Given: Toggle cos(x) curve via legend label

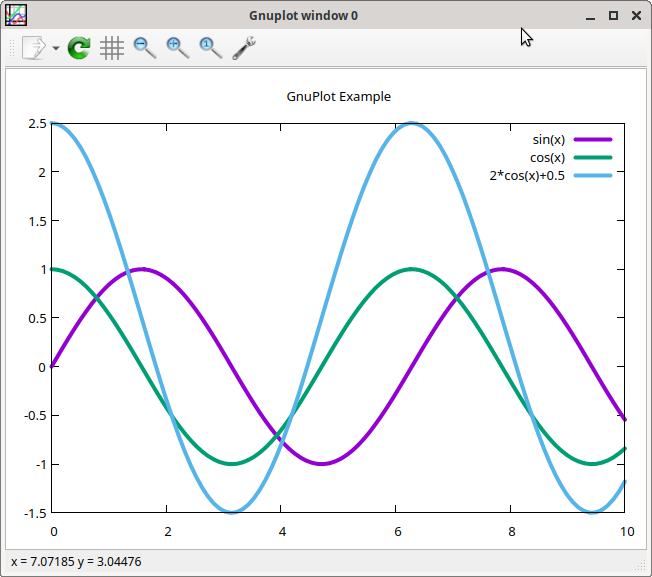Looking at the screenshot, I should click(x=547, y=158).
